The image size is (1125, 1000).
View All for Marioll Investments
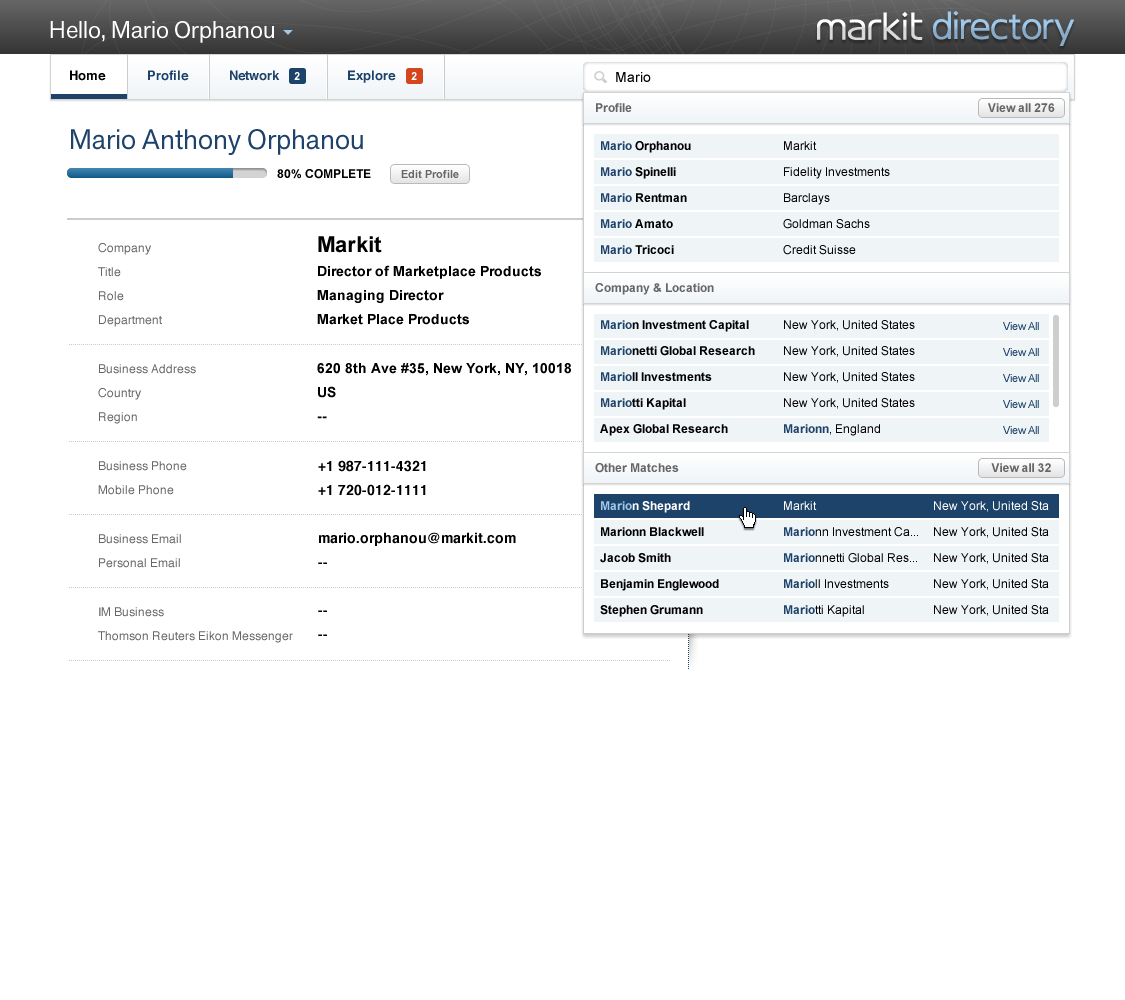pos(1021,377)
